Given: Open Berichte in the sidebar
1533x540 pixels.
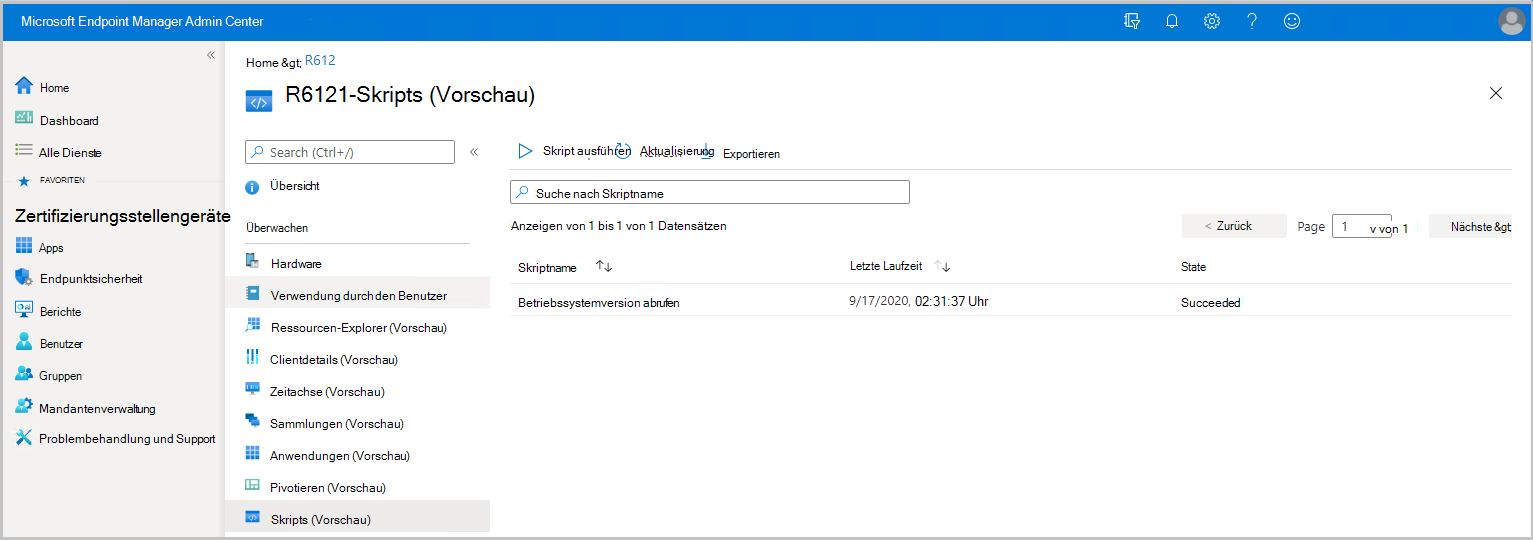Looking at the screenshot, I should coord(61,312).
